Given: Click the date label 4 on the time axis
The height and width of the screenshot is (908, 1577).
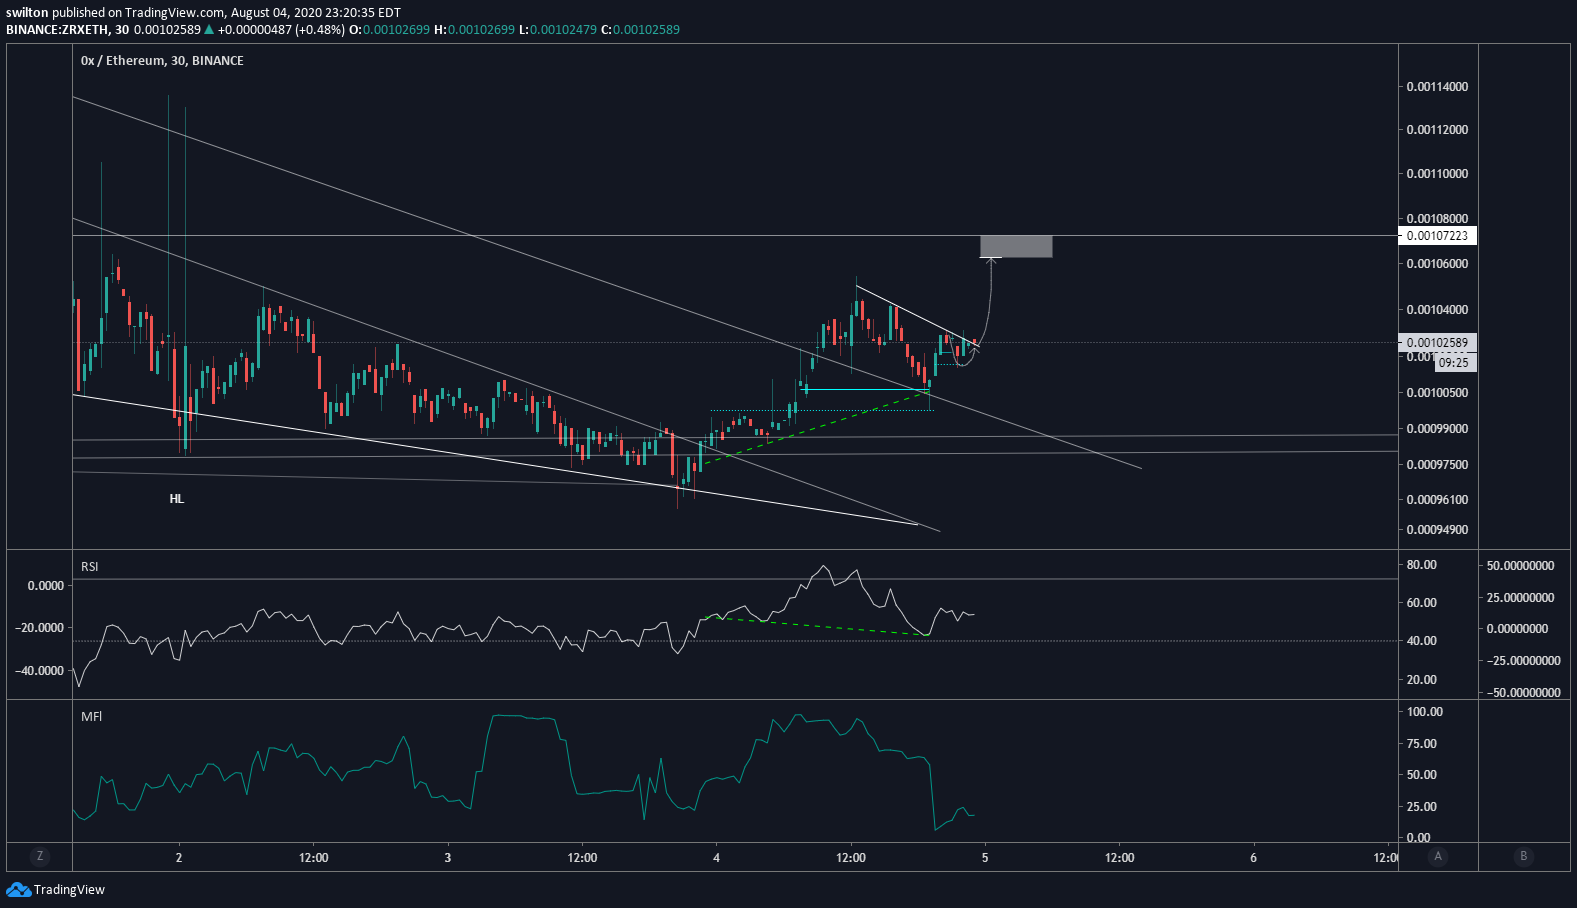Looking at the screenshot, I should point(716,858).
